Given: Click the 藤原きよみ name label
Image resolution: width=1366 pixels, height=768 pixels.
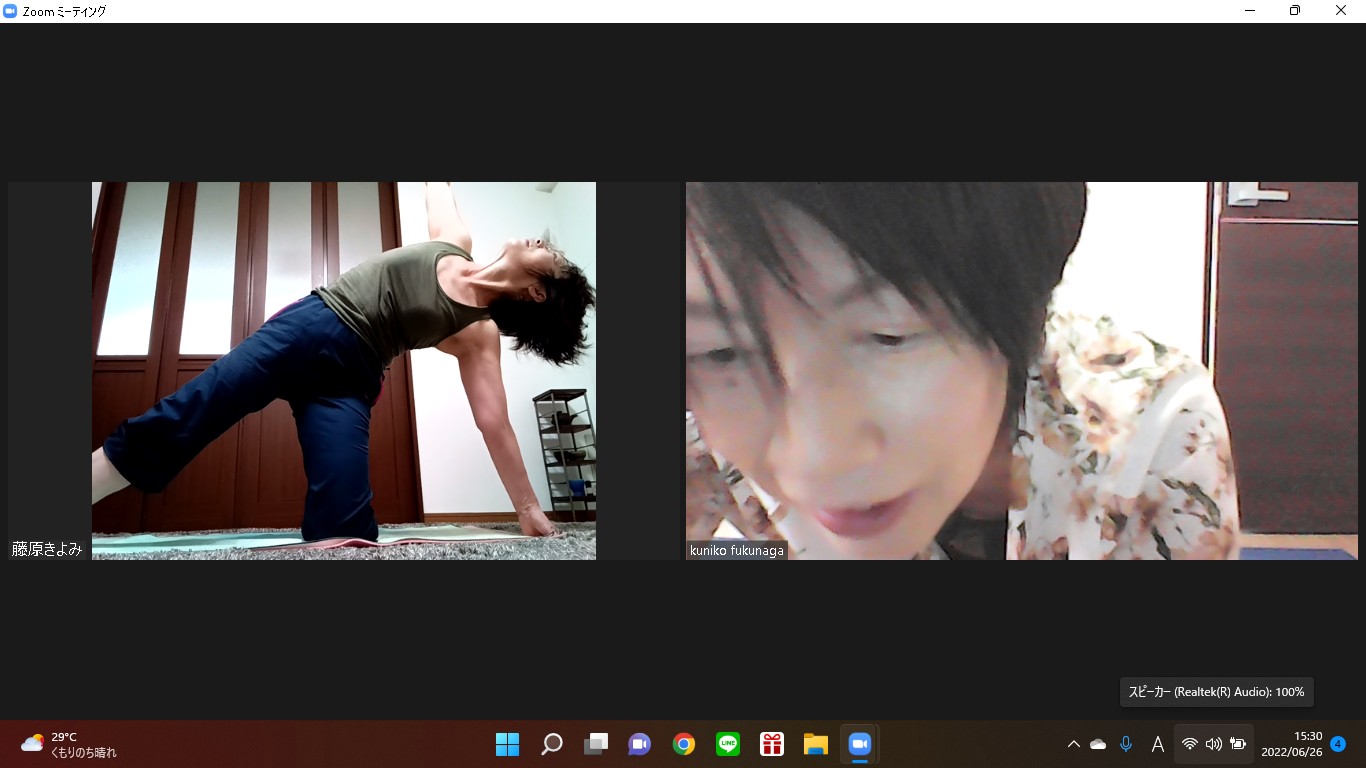Looking at the screenshot, I should pos(47,549).
